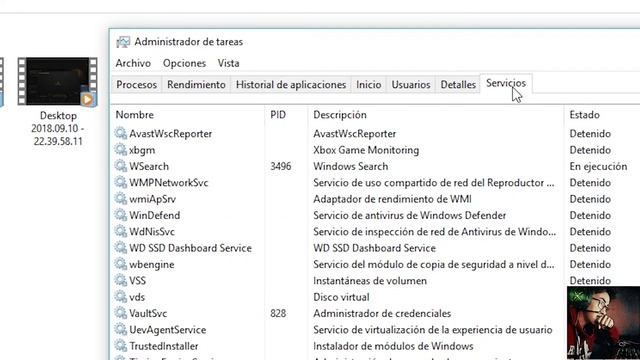Click PID value 3496
The height and width of the screenshot is (360, 640).
point(281,166)
